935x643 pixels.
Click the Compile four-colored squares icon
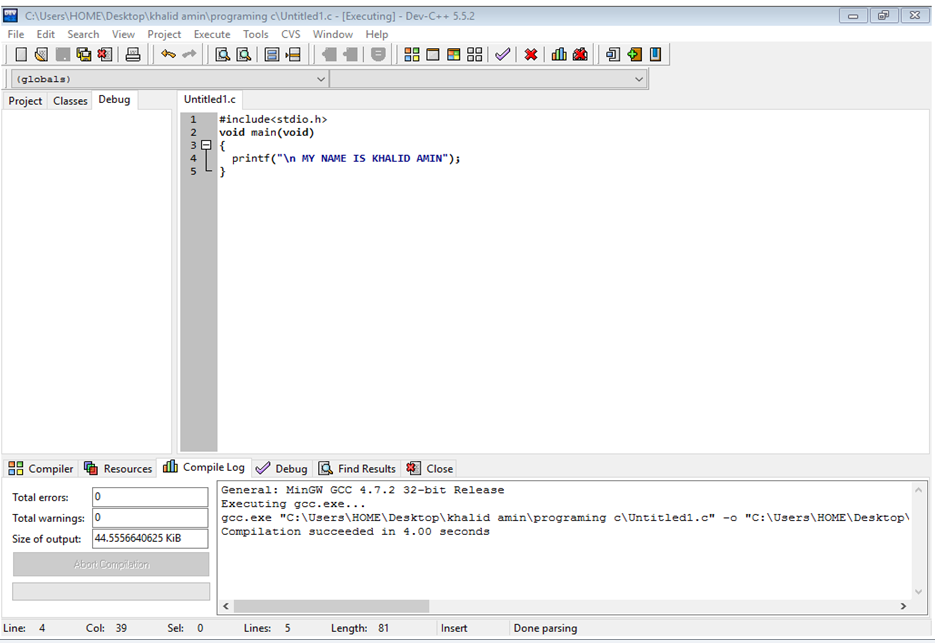(x=411, y=55)
